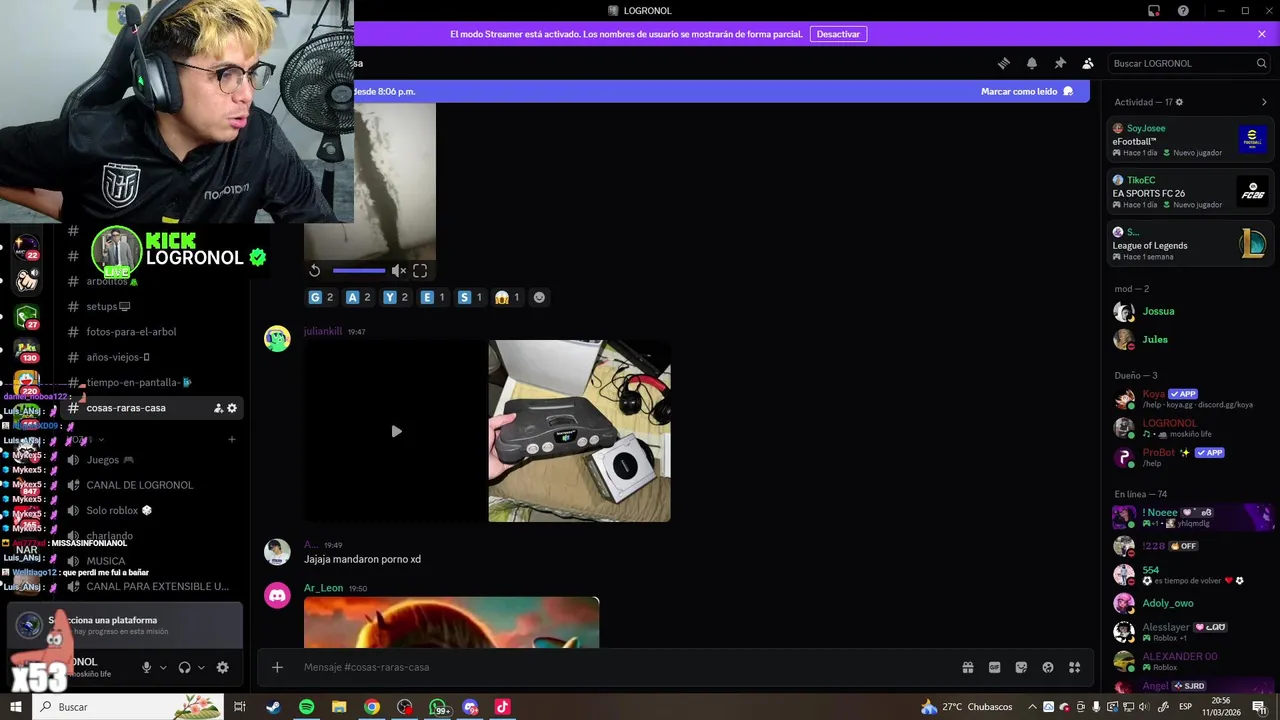The image size is (1280, 720).
Task: Open TikoEC EA SPORTS FC 26 activity card
Action: (1189, 191)
